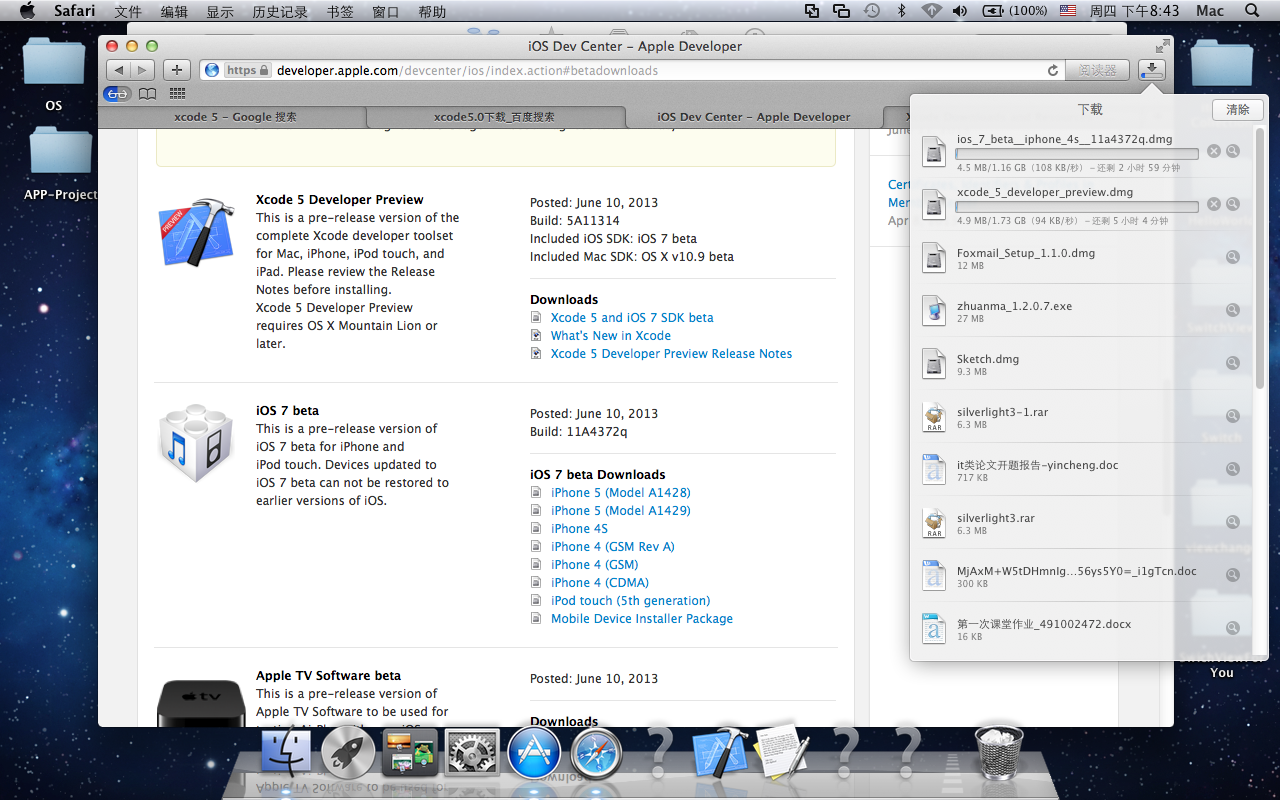Click the iPhone 5 (Model A1428) link
This screenshot has width=1280, height=800.
(621, 493)
